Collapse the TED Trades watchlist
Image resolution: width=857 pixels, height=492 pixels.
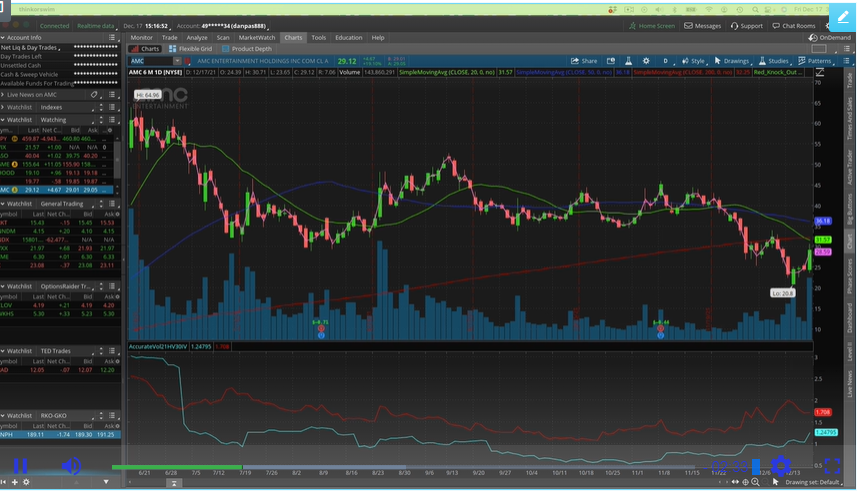tap(3, 351)
